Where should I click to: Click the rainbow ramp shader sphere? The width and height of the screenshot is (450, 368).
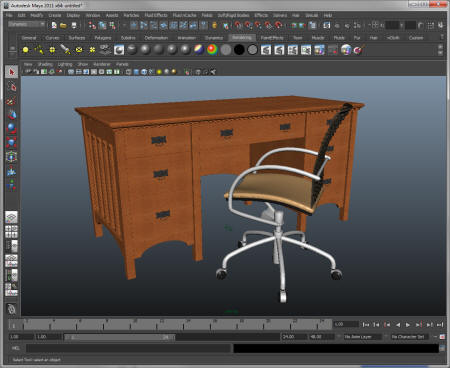(x=212, y=50)
